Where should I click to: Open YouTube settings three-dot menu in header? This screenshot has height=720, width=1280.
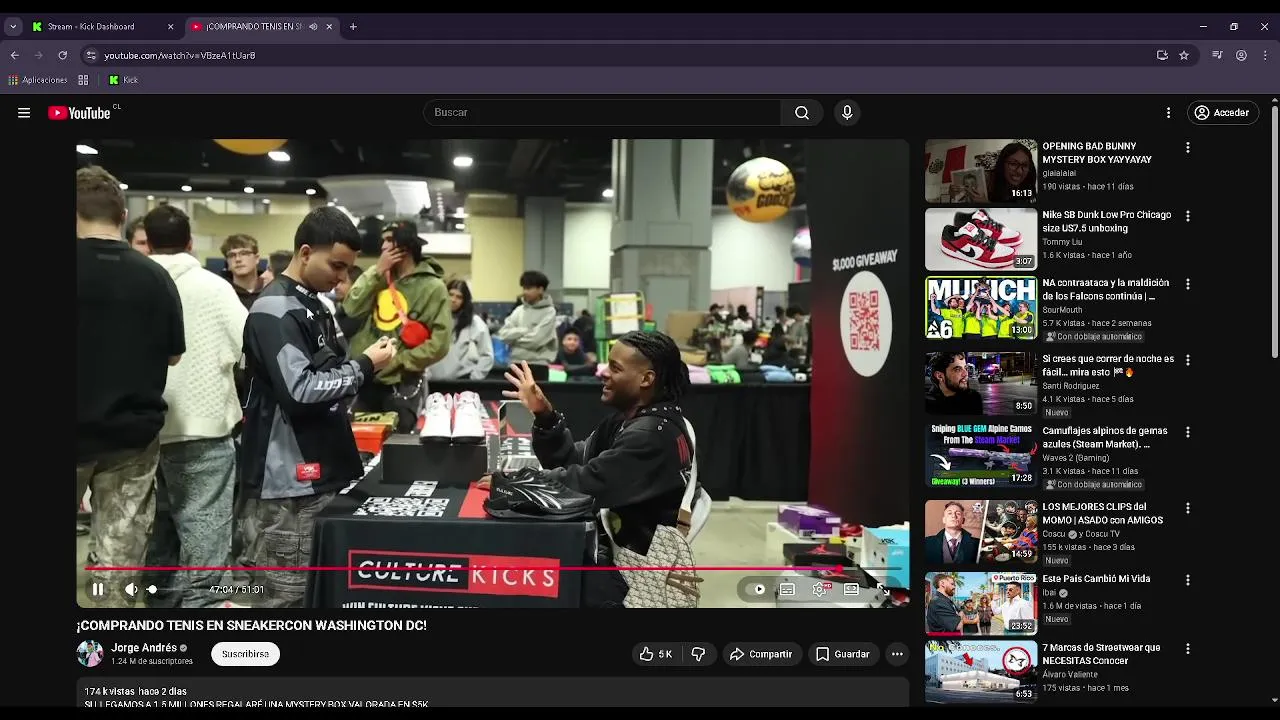(x=1168, y=113)
